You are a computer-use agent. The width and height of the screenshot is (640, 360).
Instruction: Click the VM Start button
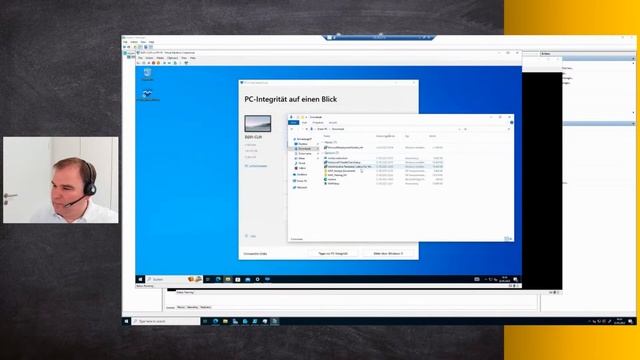(140, 279)
